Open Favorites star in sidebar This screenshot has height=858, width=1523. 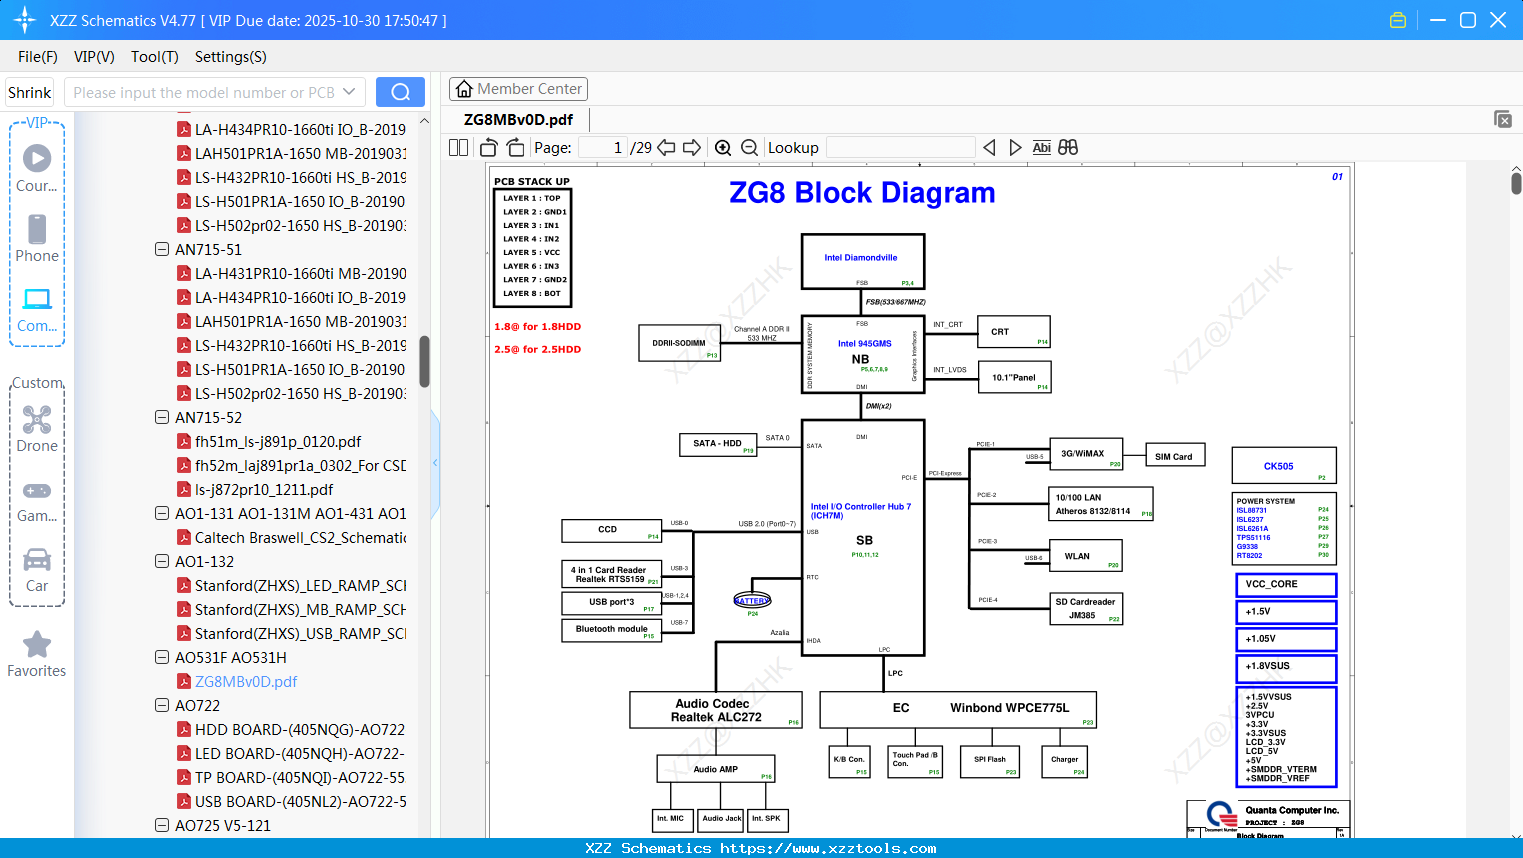point(37,655)
